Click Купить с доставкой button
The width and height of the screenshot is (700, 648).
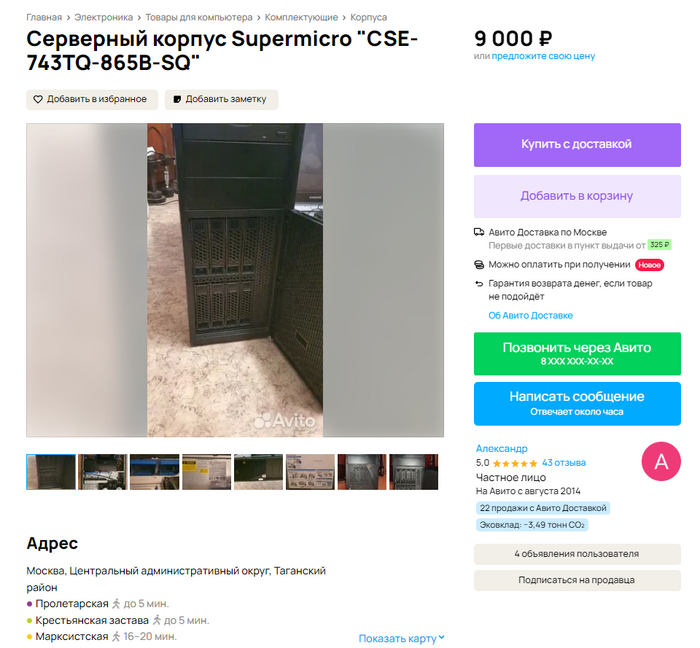[x=577, y=145]
